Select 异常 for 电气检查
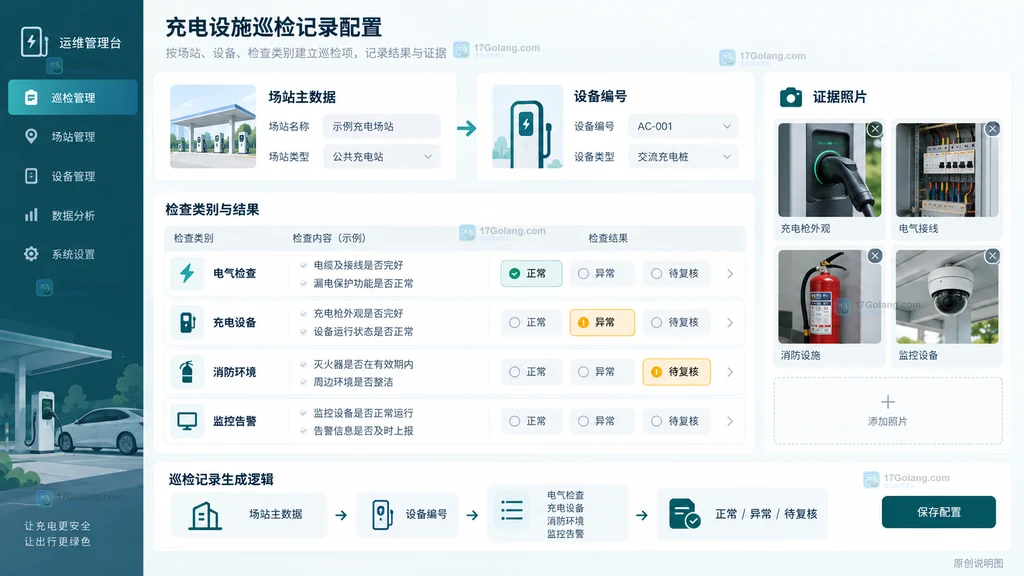Viewport: 1024px width, 576px height. [601, 274]
